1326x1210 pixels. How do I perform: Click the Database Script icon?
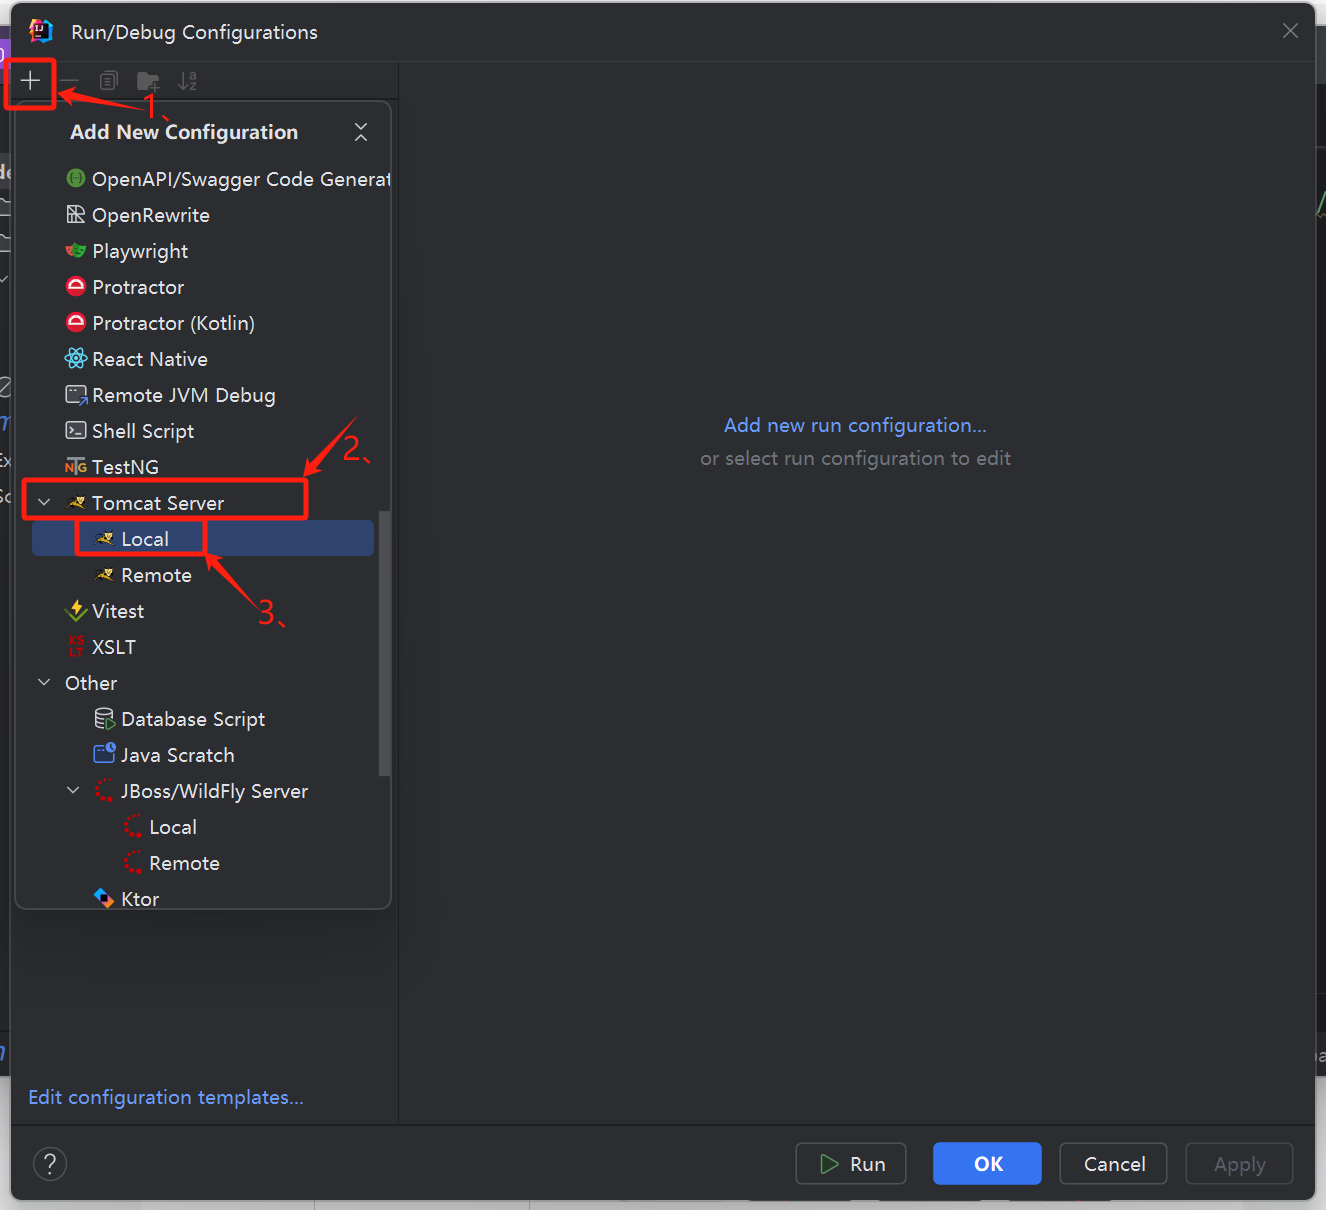click(105, 719)
